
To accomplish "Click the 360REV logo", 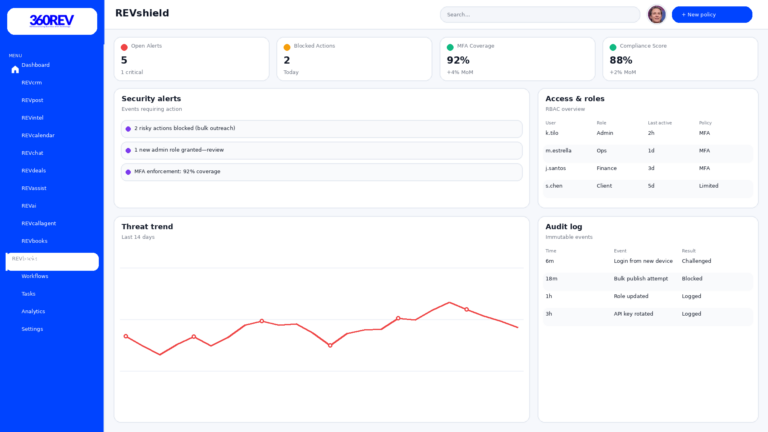I will [52, 21].
